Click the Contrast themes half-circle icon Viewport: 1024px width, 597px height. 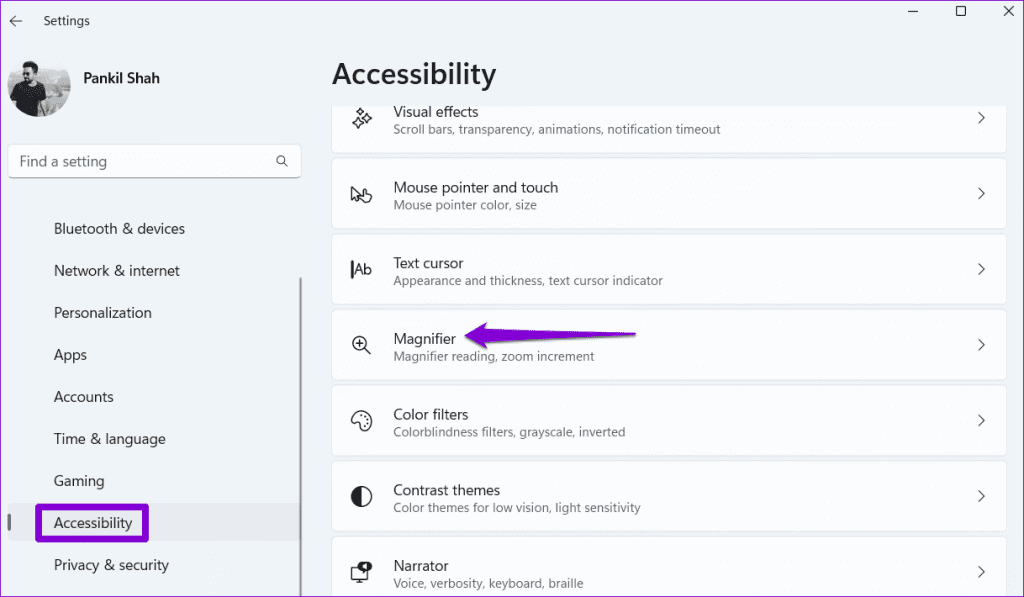pyautogui.click(x=361, y=496)
